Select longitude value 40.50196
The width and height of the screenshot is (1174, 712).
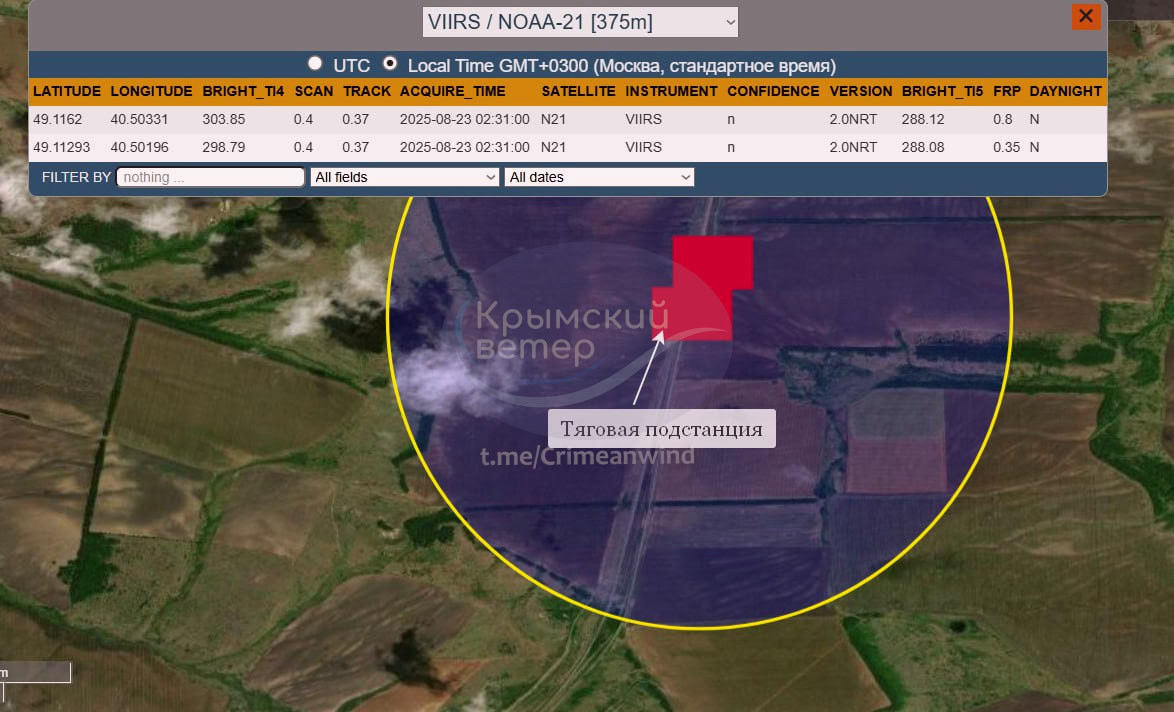139,147
